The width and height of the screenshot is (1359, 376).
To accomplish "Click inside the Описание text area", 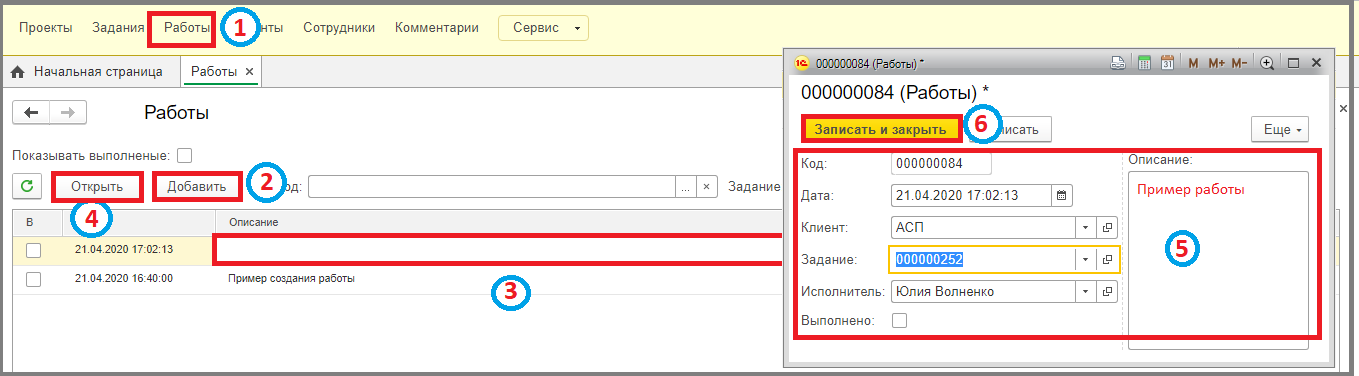I will [1218, 260].
